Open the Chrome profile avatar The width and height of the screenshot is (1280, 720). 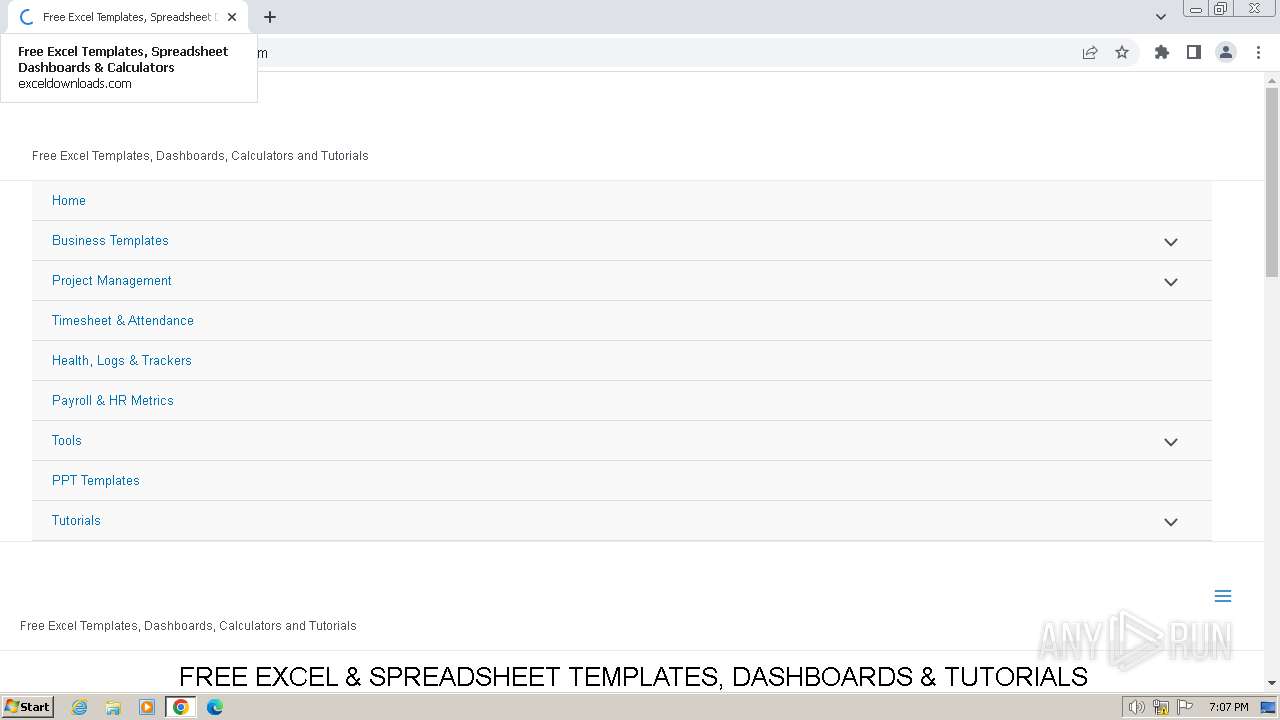click(x=1226, y=53)
